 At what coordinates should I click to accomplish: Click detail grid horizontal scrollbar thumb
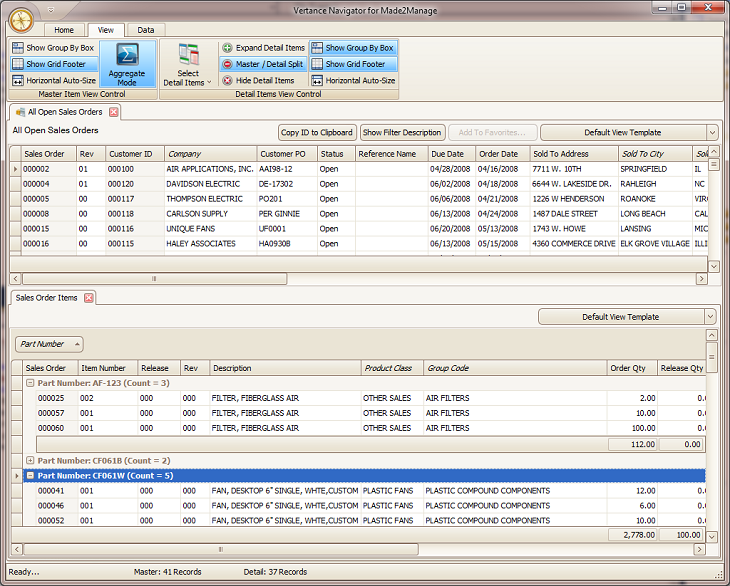coord(221,549)
